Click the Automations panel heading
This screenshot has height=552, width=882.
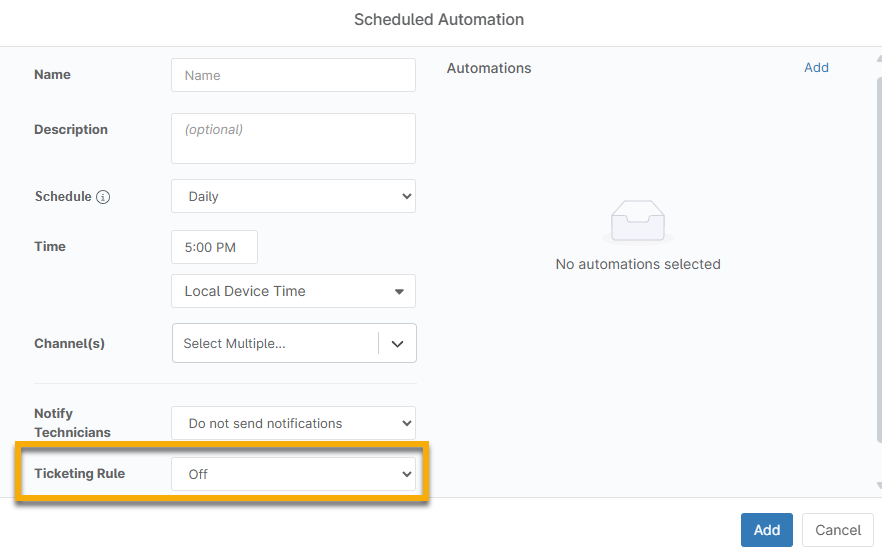(489, 68)
